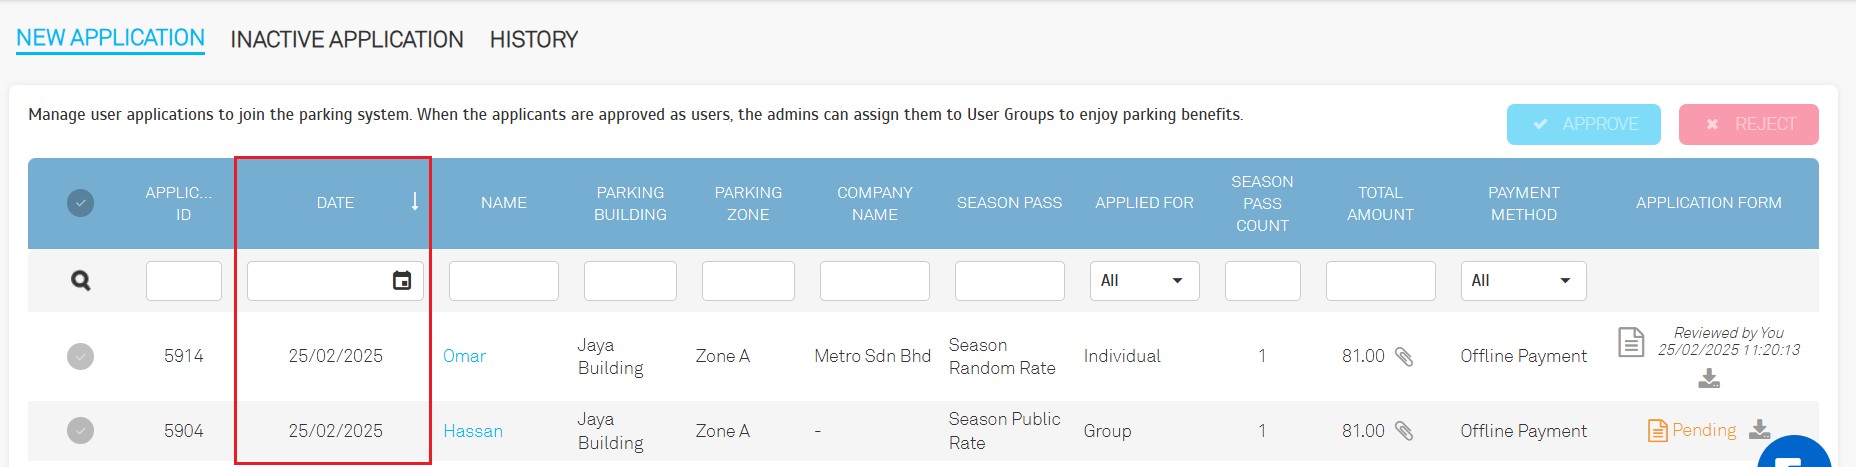Click the Reject button
This screenshot has height=467, width=1856.
point(1749,124)
